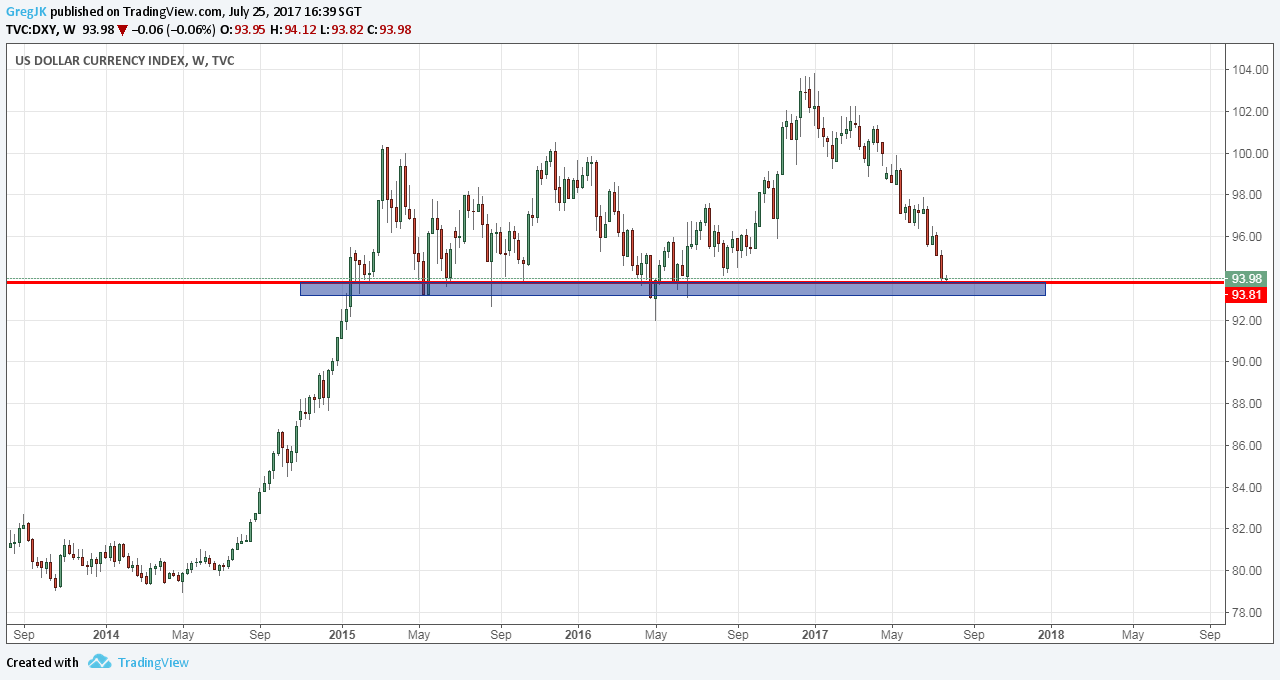Click the 100.00 price axis label

(x=1249, y=154)
